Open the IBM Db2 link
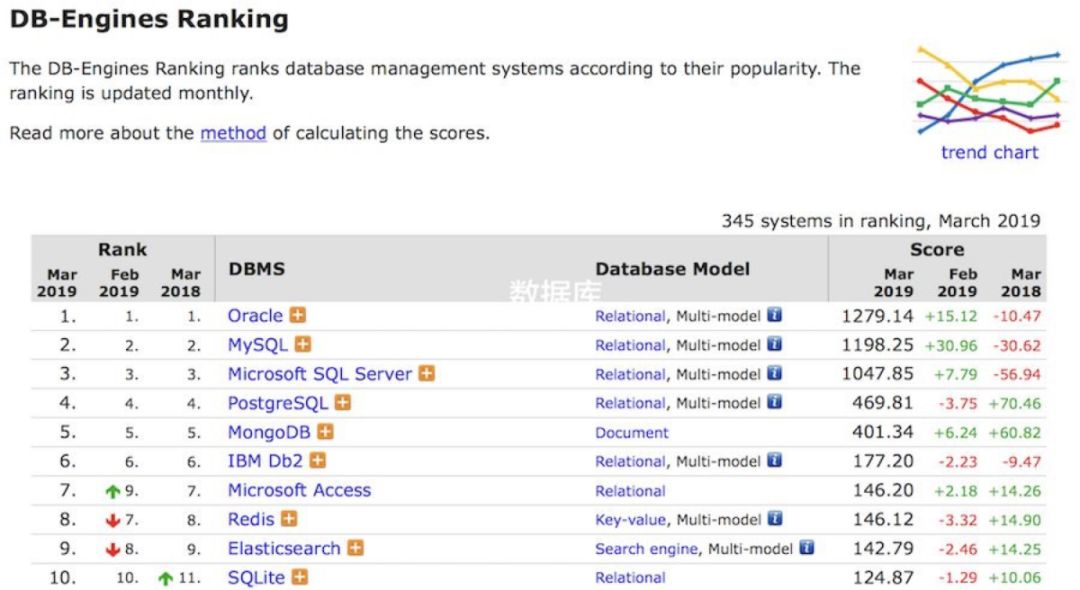The width and height of the screenshot is (1080, 590). (265, 461)
